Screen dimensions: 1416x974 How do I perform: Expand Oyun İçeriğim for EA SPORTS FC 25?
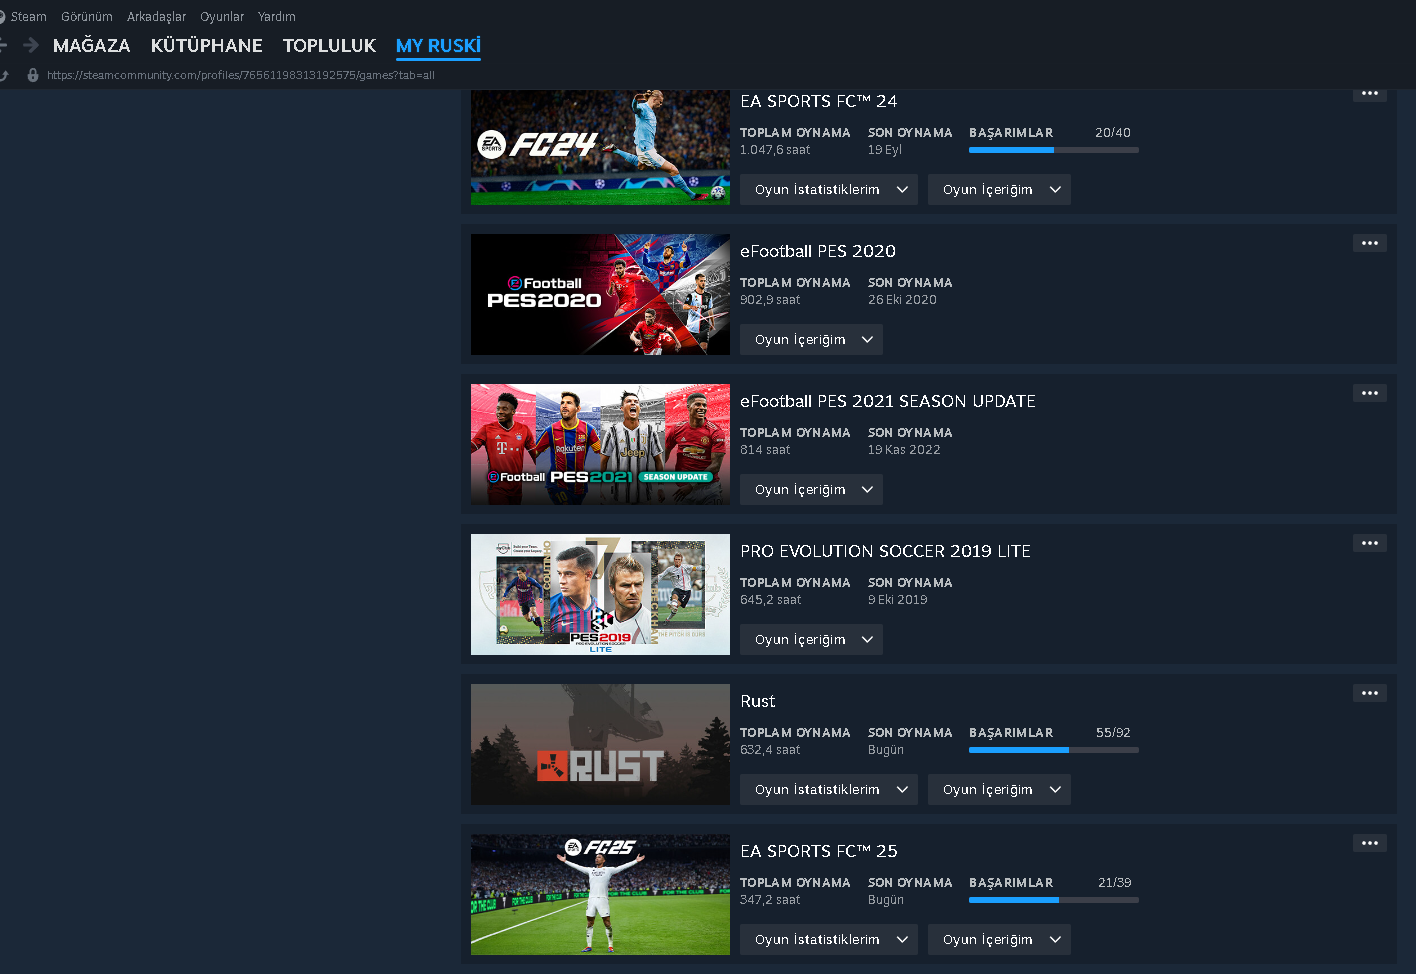pos(999,940)
